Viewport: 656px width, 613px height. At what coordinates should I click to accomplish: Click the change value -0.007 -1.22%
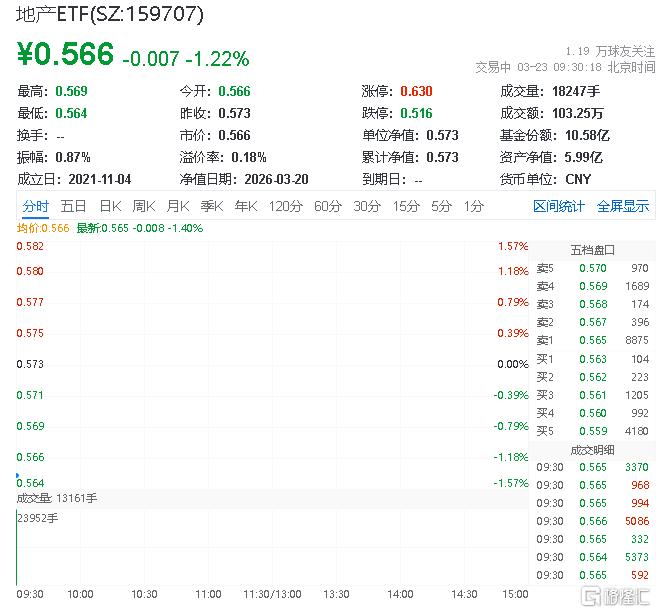(x=186, y=59)
